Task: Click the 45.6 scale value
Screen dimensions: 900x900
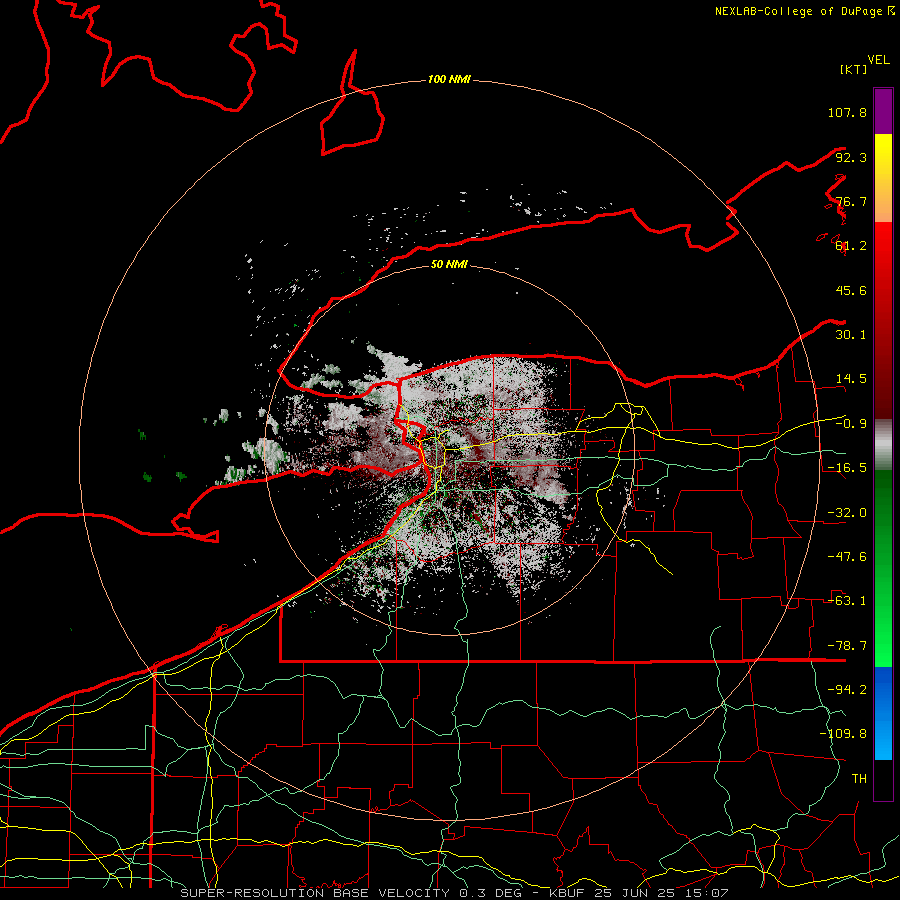Action: click(851, 290)
